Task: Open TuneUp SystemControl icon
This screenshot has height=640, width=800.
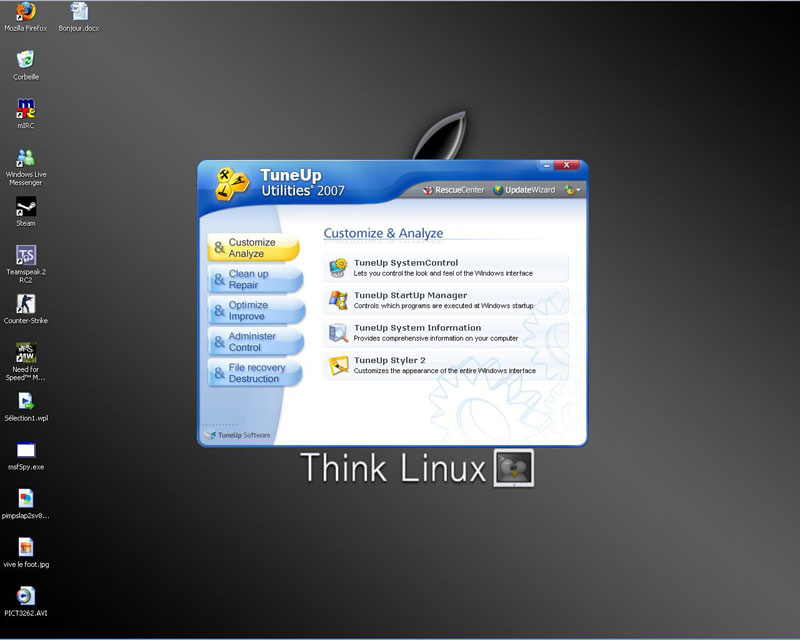Action: 338,267
